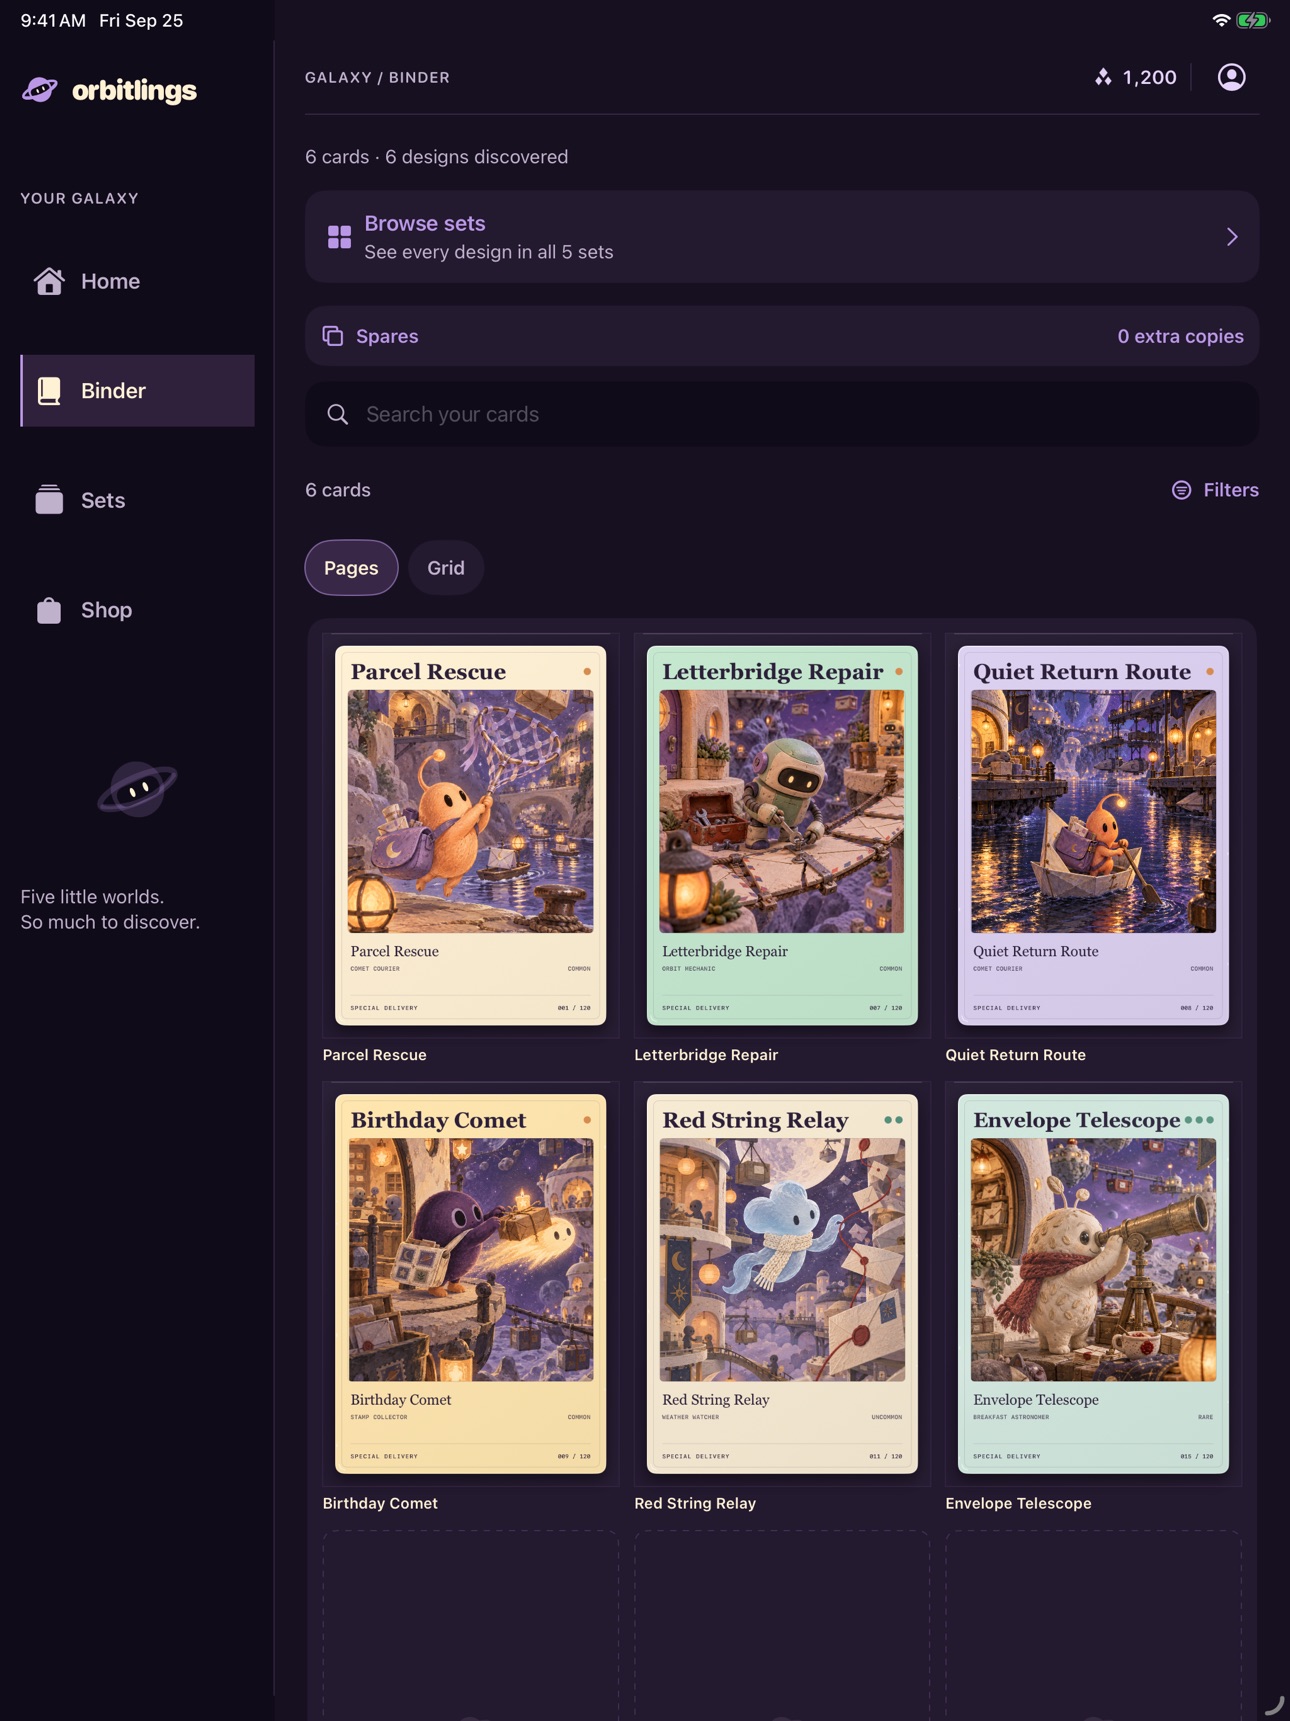1290x1721 pixels.
Task: Open the user profile icon
Action: 1231,77
